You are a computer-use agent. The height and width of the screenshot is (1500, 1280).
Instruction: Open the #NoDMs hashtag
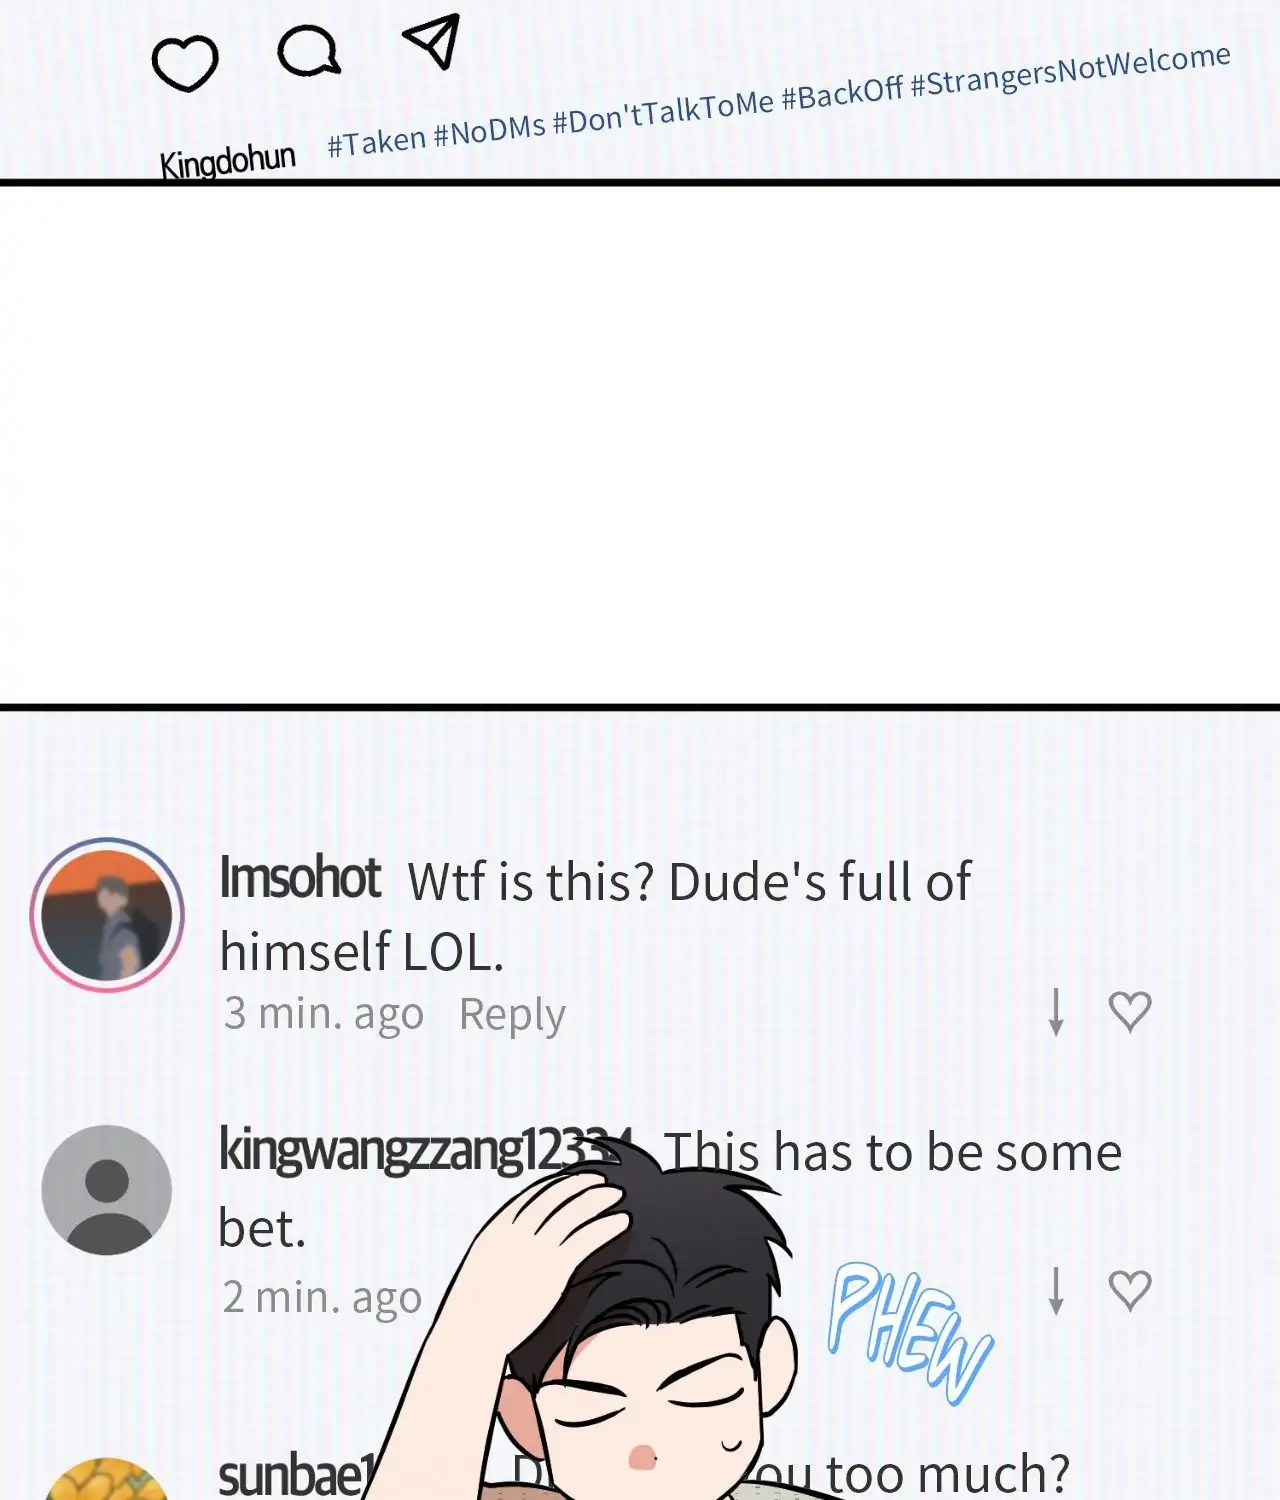click(490, 128)
